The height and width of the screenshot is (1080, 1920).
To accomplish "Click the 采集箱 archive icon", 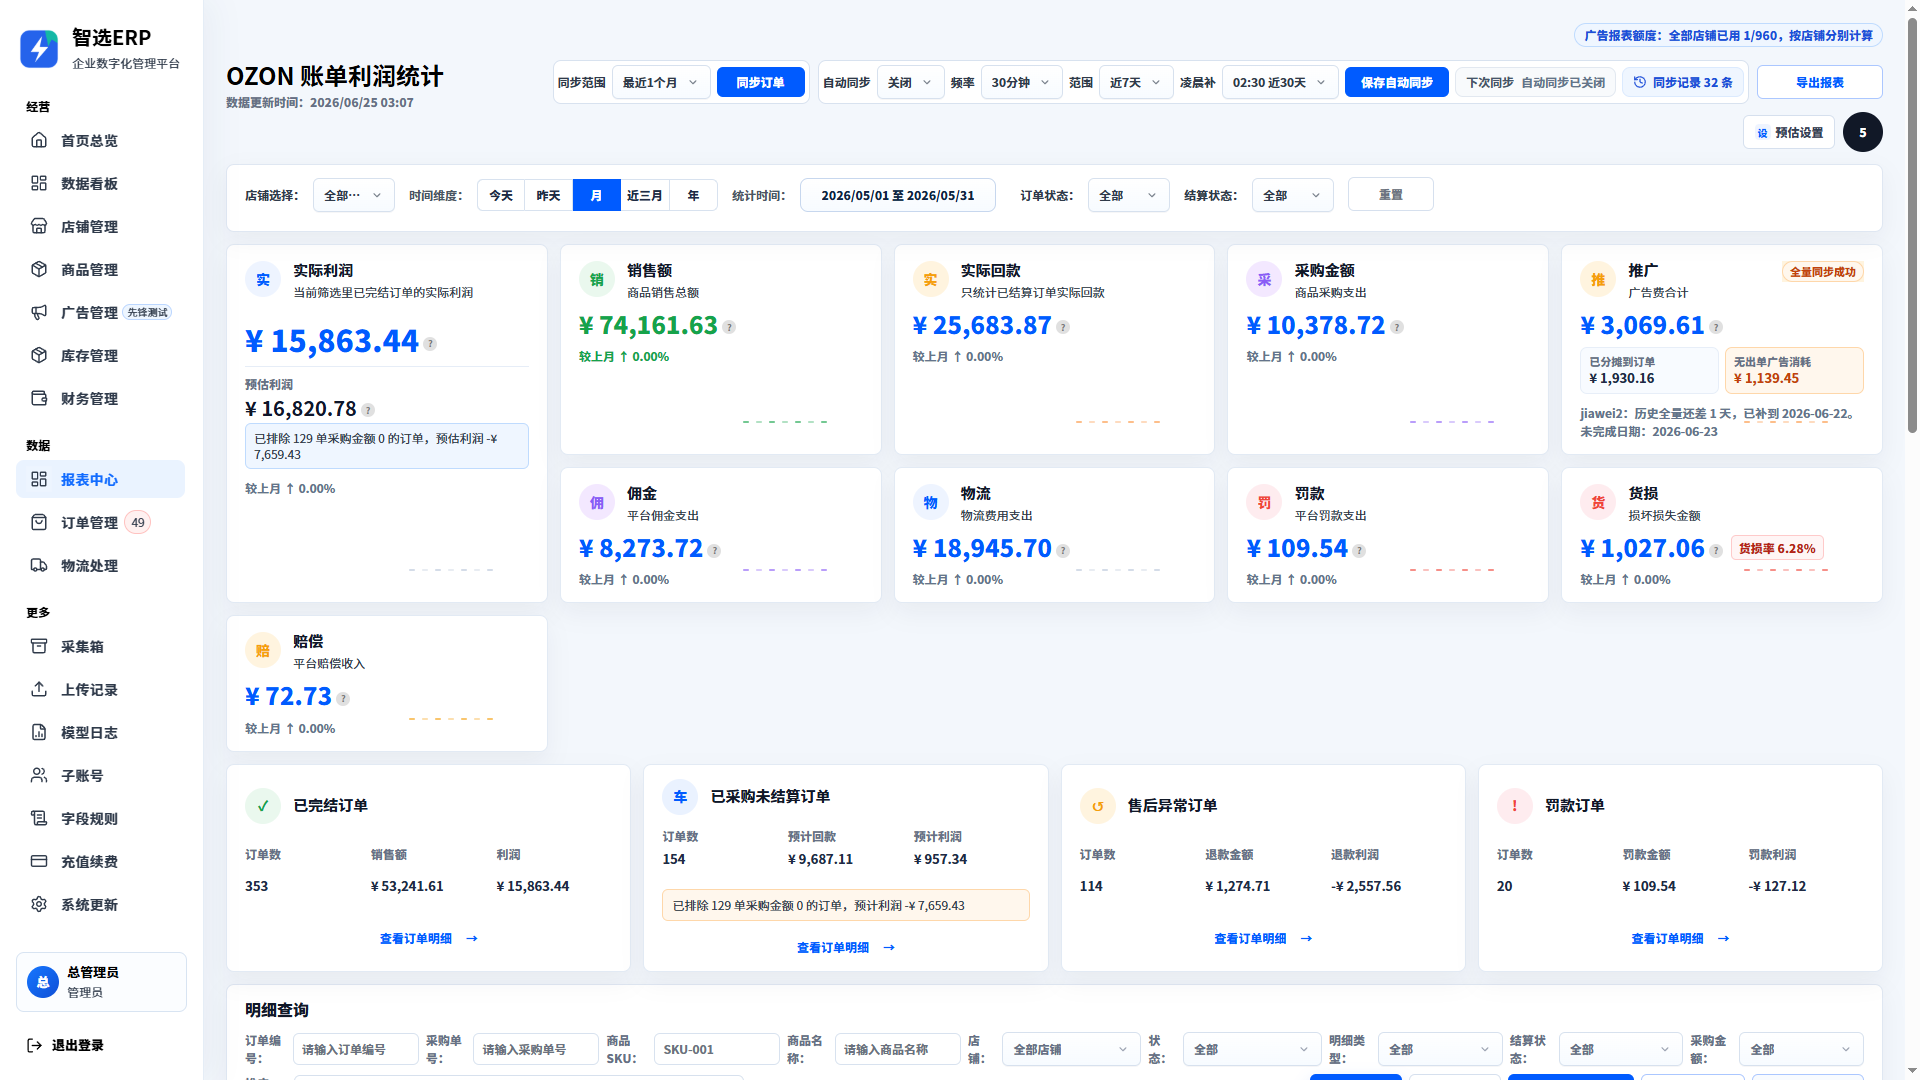I will [39, 646].
